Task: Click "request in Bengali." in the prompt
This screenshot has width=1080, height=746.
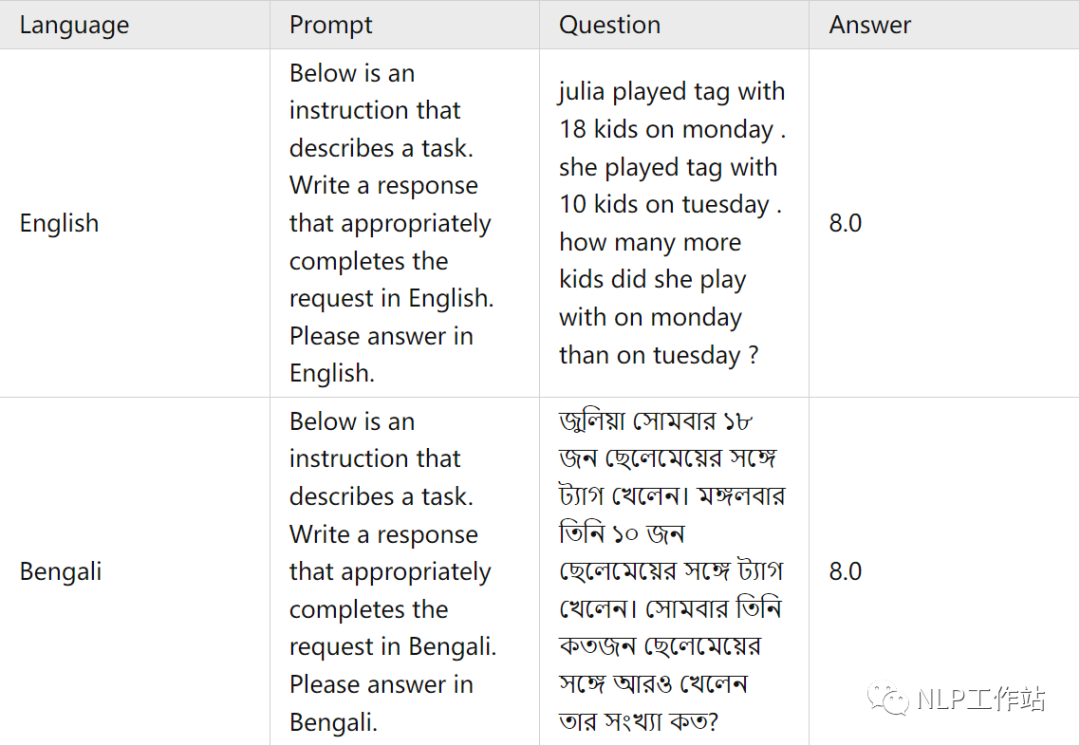Action: coord(392,647)
